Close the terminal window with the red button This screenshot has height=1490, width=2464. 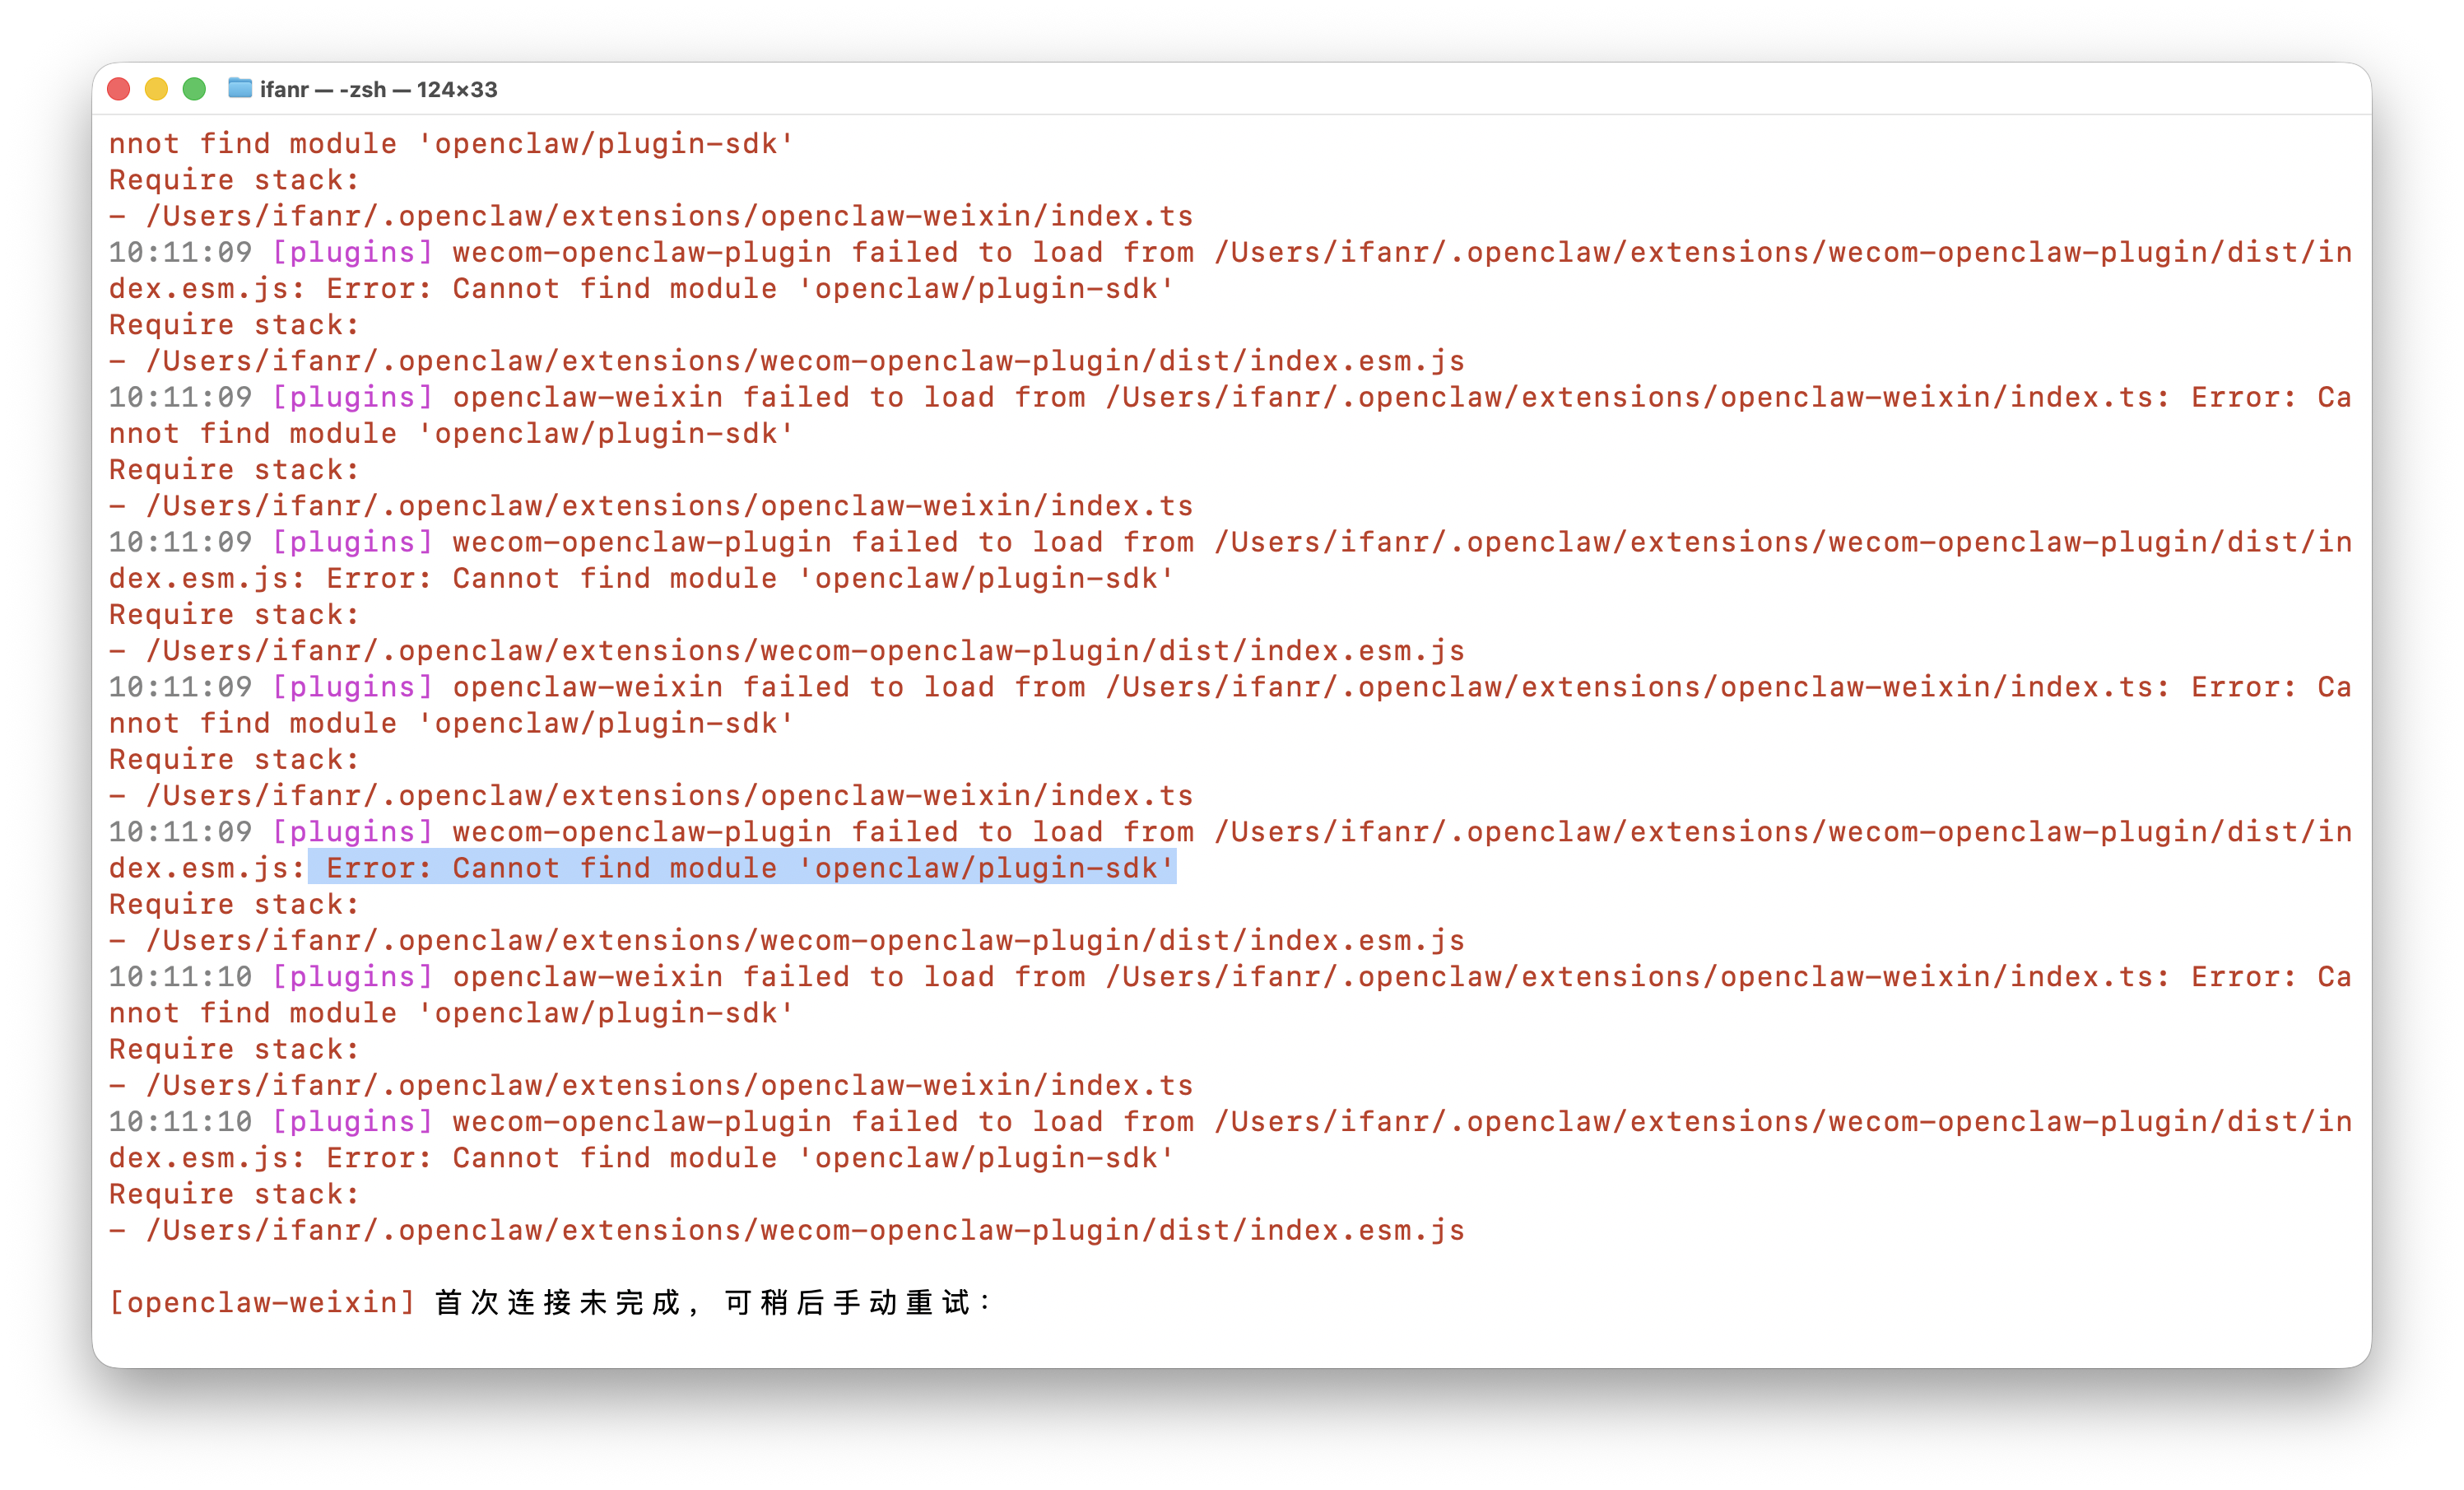(x=119, y=89)
